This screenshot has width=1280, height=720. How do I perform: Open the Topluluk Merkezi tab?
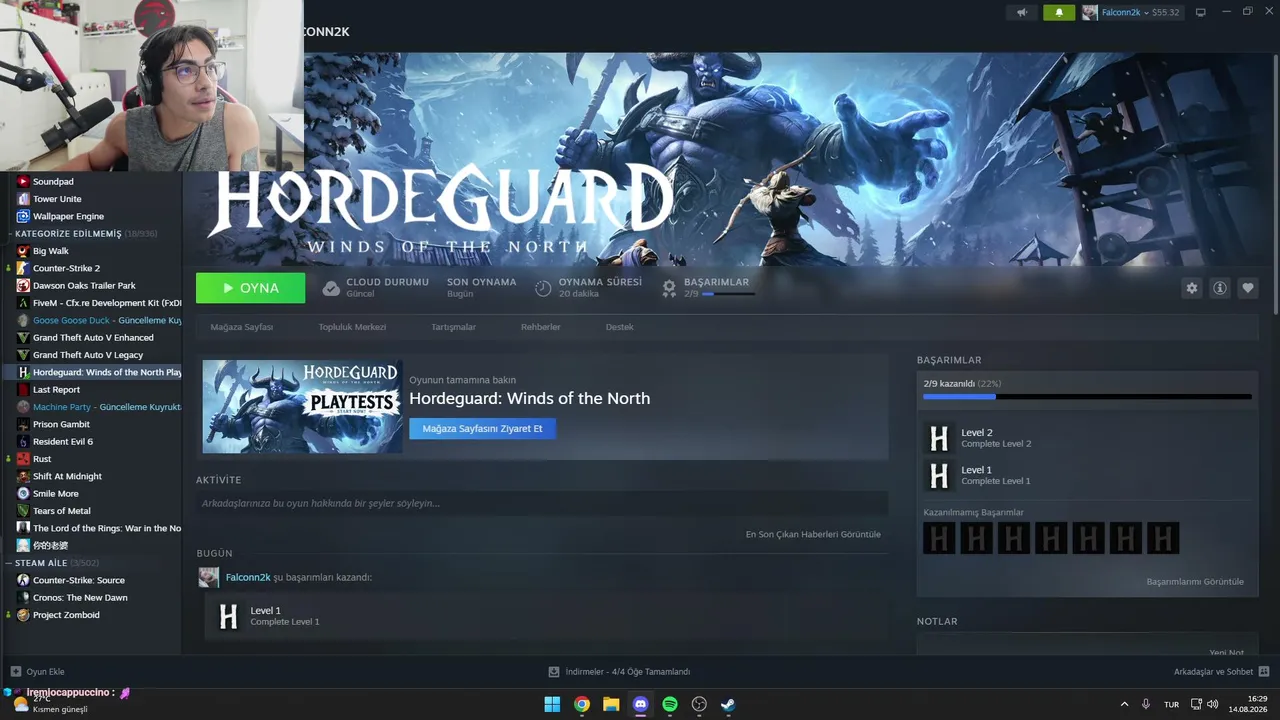(x=352, y=327)
